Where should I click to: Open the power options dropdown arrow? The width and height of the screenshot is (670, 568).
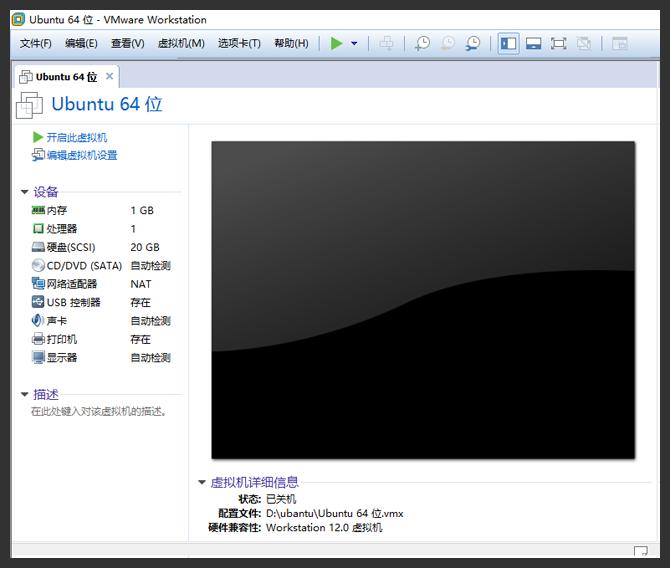(x=354, y=44)
